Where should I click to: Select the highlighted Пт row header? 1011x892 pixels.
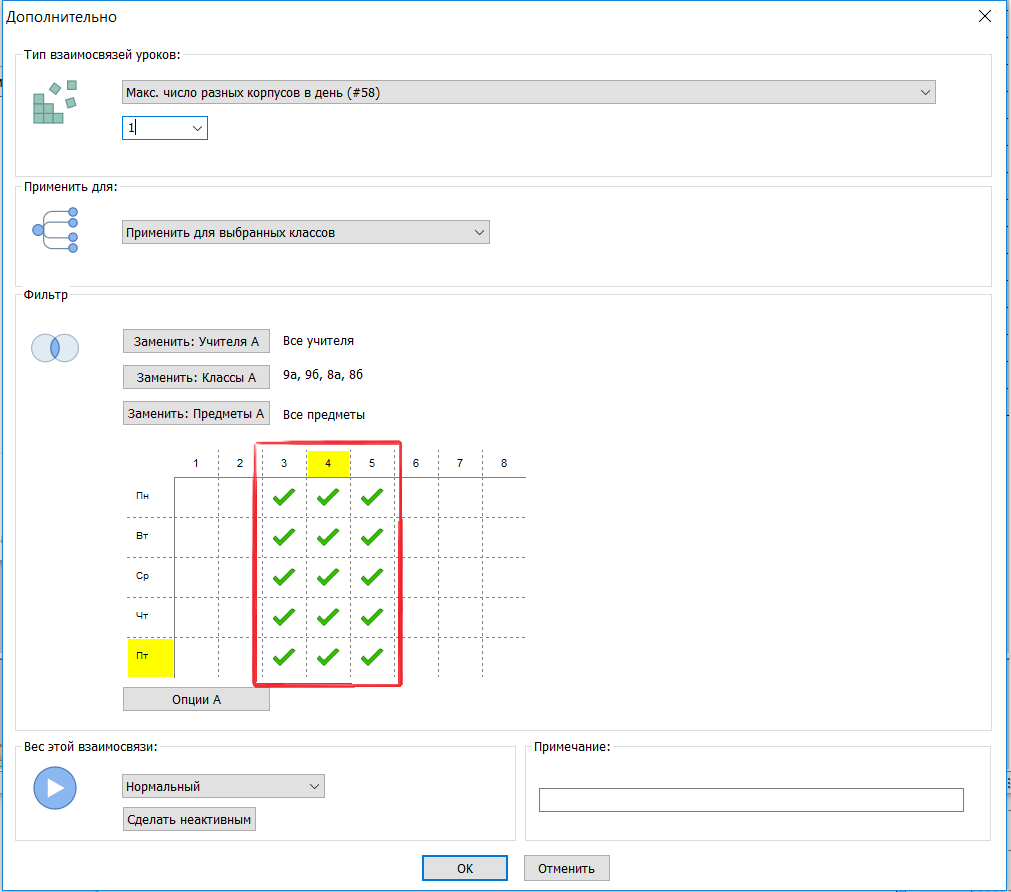tap(150, 657)
